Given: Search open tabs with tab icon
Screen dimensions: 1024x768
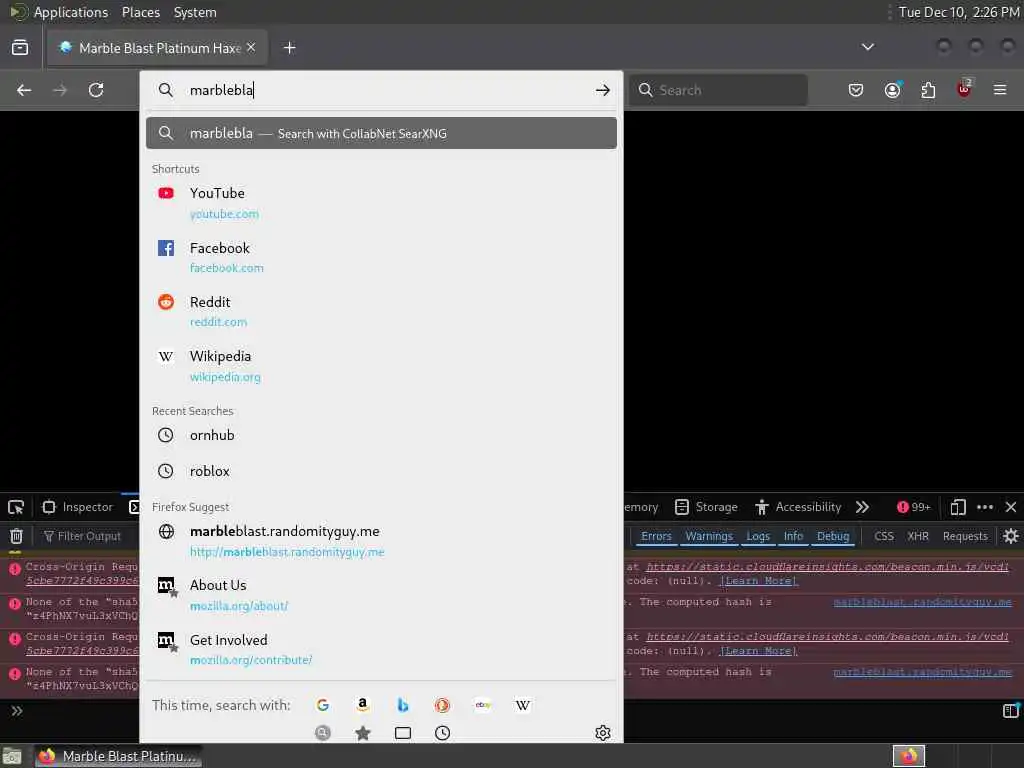Looking at the screenshot, I should point(403,733).
